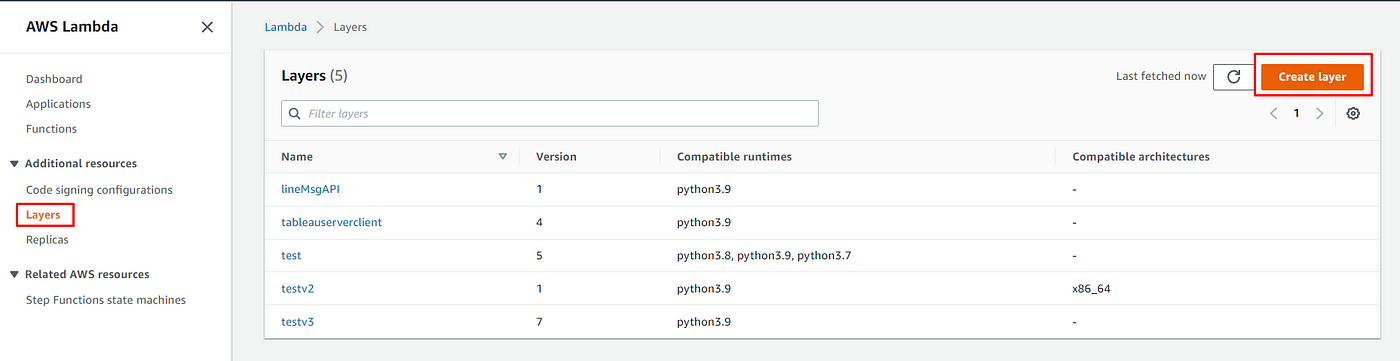Navigate to Functions in the sidebar
Screen dimensions: 1400x361
click(51, 129)
